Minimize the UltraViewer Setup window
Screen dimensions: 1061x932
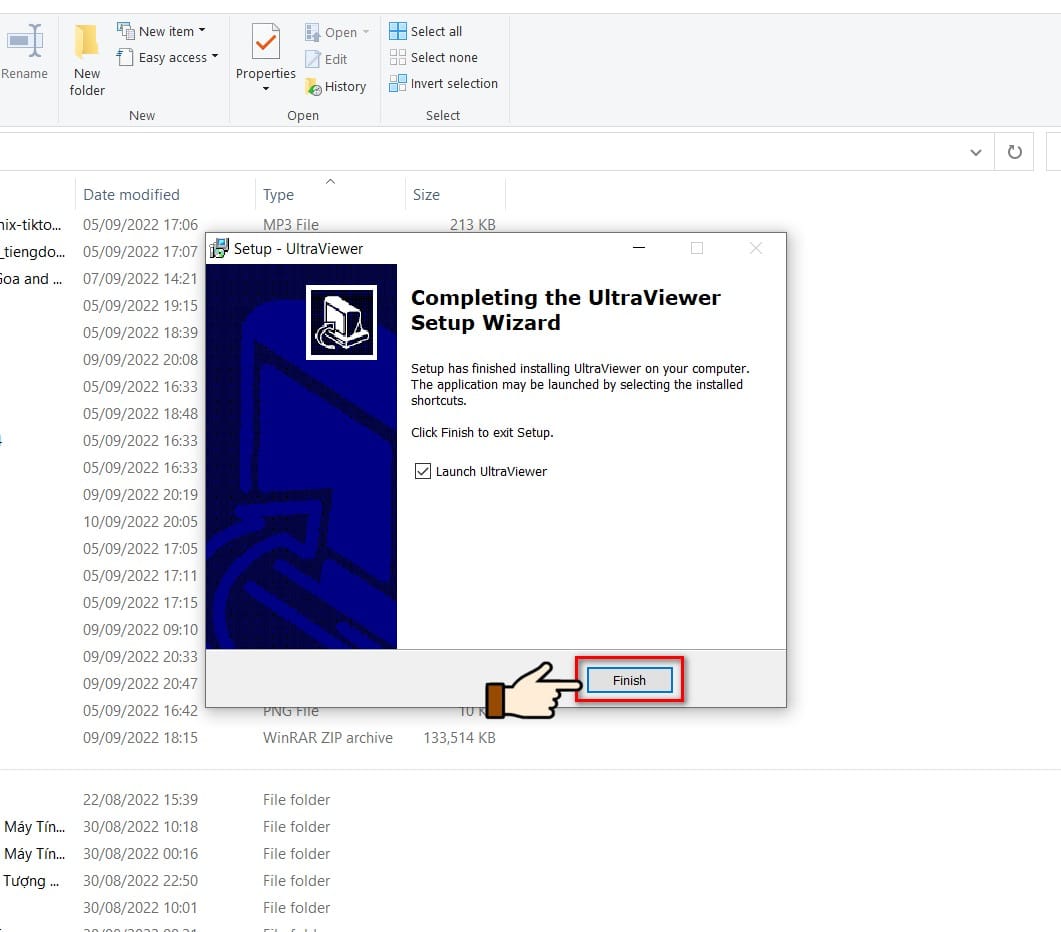pos(639,248)
